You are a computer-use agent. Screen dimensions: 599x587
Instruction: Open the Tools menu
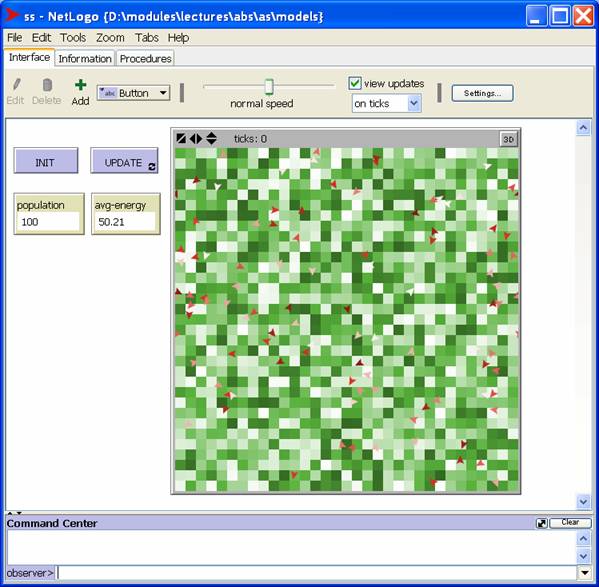[73, 37]
